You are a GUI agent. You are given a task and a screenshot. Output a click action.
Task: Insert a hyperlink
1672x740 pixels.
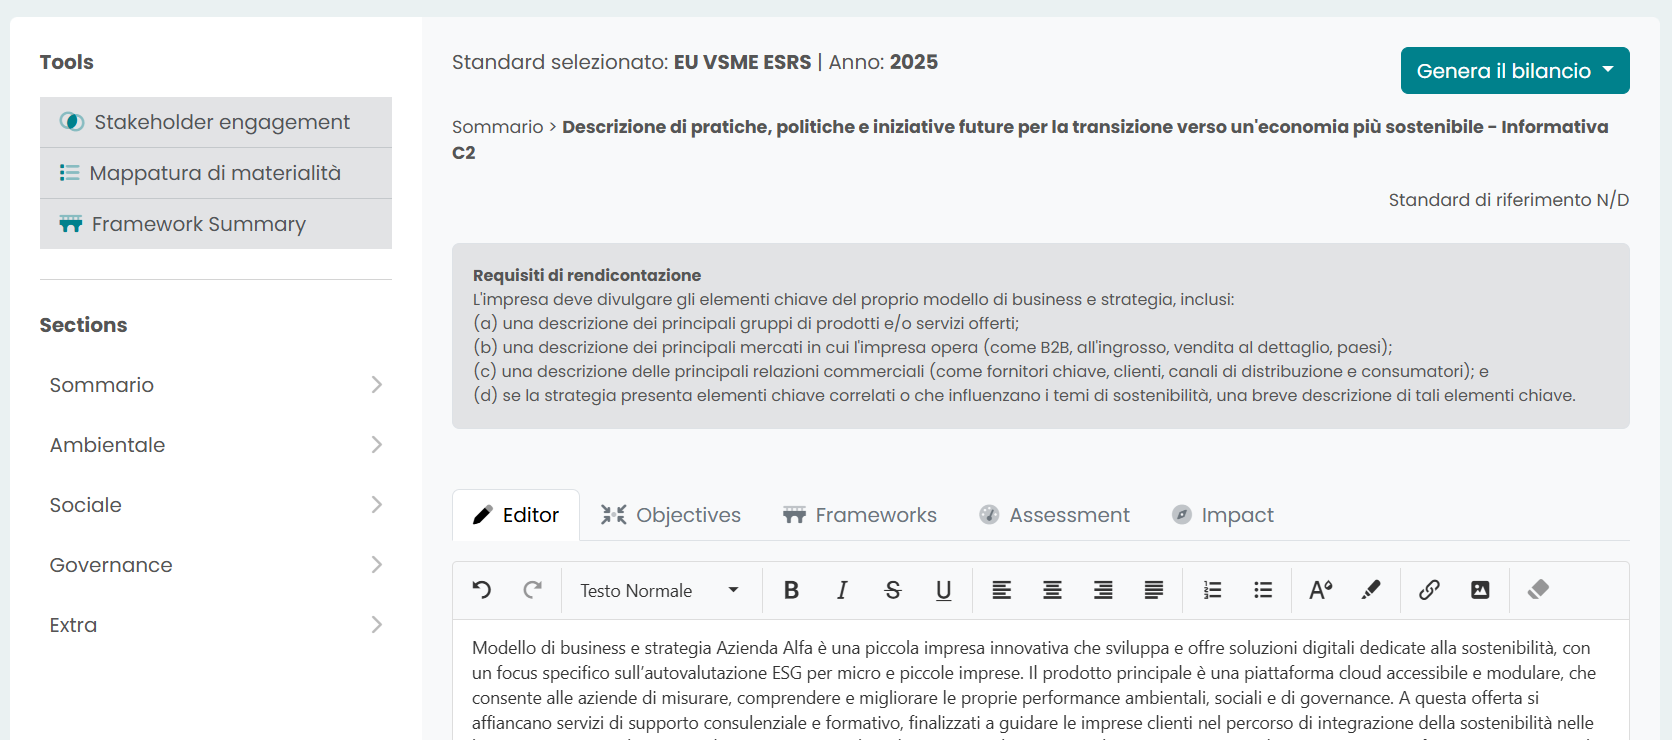coord(1429,590)
